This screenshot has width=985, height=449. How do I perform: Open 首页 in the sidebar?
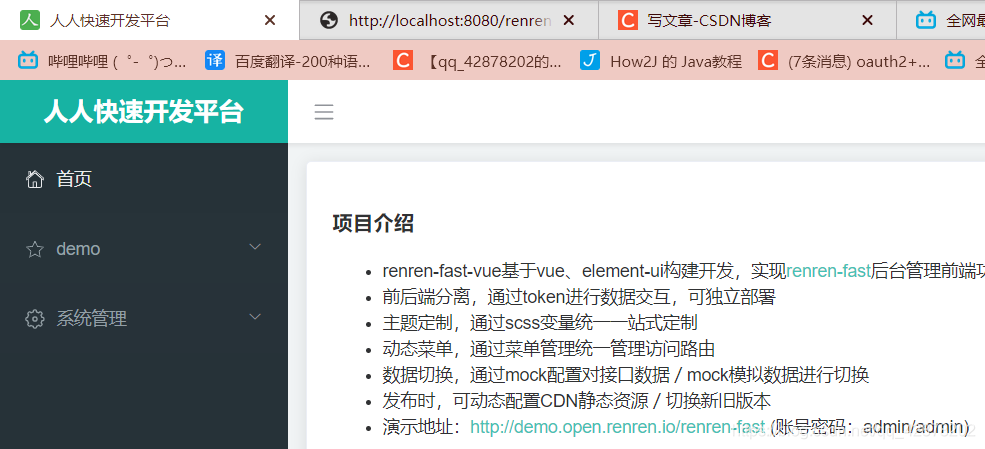[144, 179]
